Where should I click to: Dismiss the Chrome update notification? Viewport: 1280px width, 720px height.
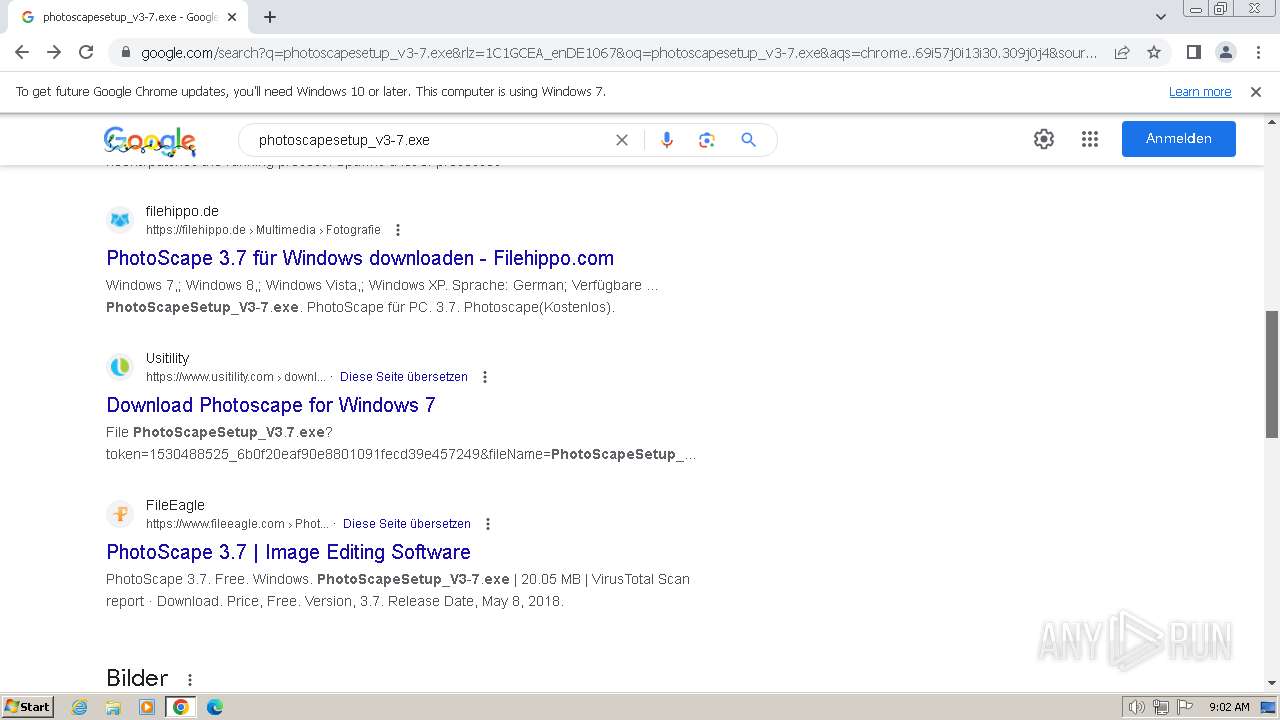1256,91
